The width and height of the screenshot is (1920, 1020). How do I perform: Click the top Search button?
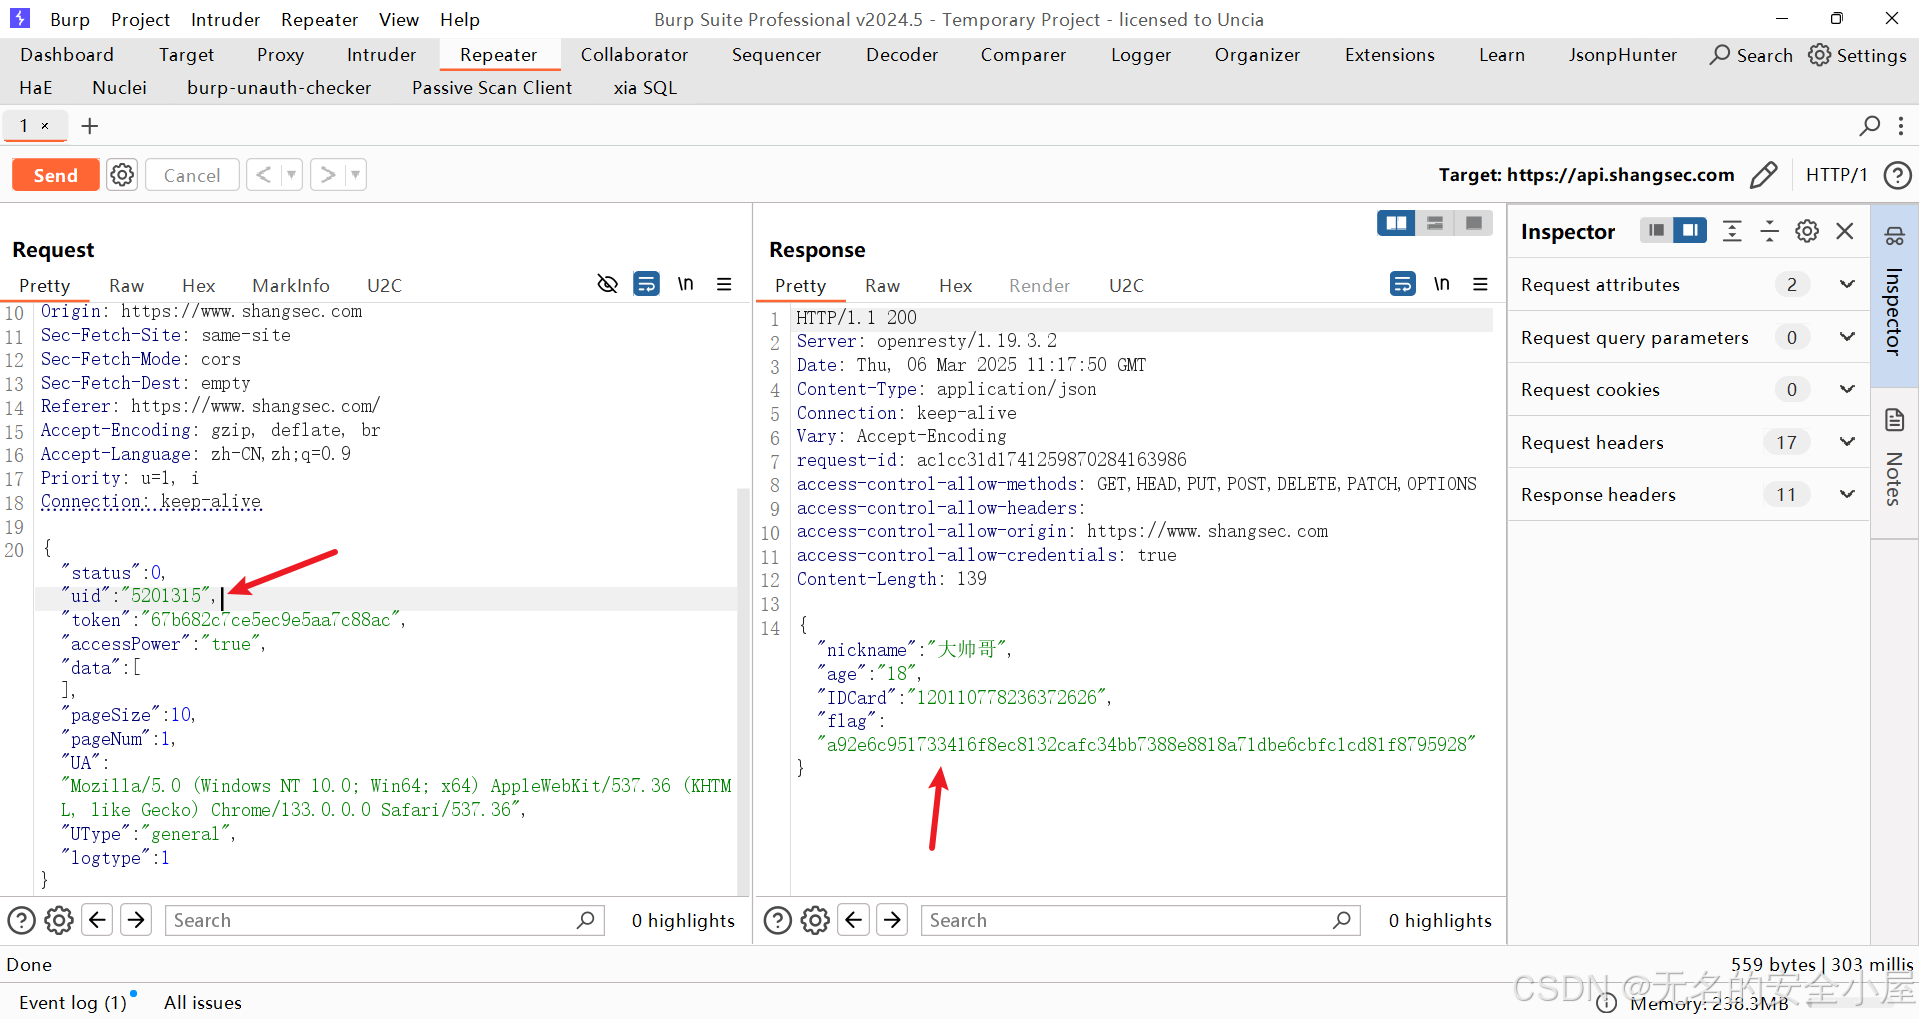(x=1751, y=55)
